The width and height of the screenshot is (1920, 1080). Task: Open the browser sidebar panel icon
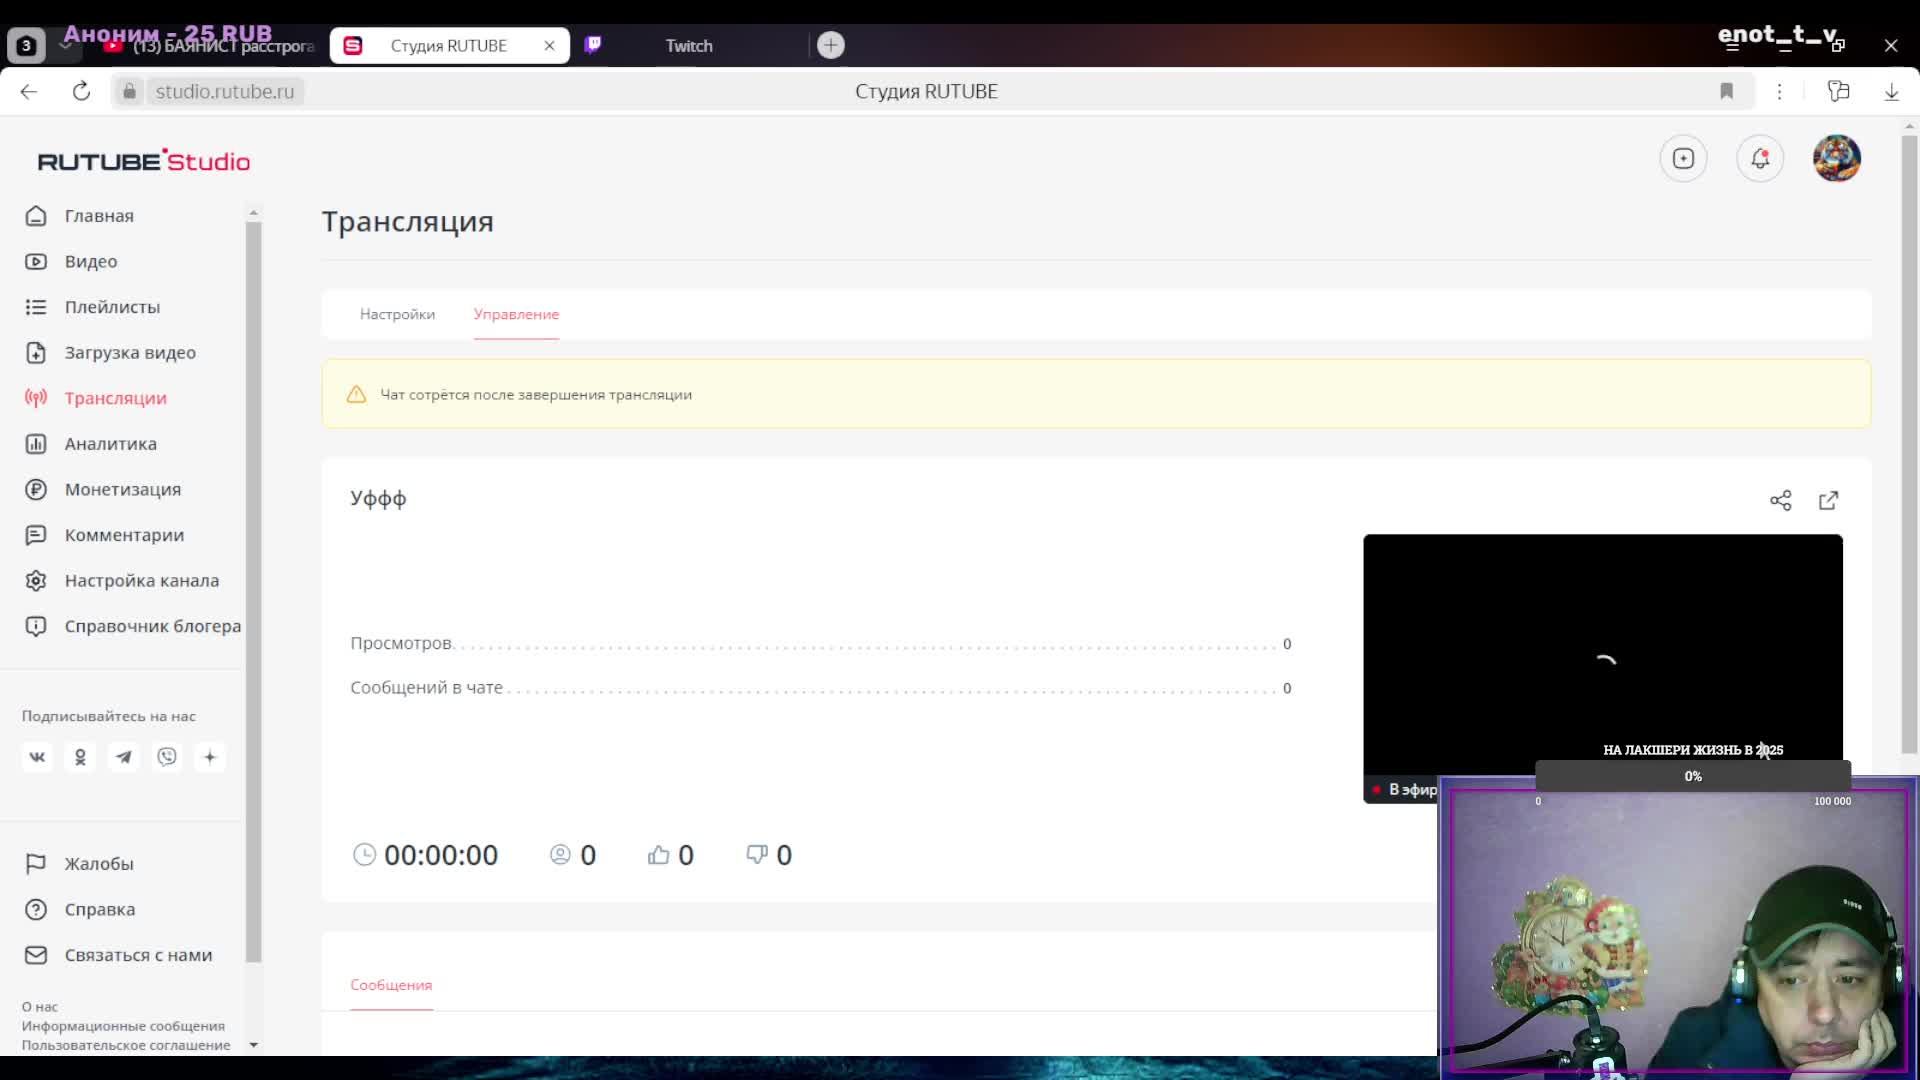tap(1839, 91)
